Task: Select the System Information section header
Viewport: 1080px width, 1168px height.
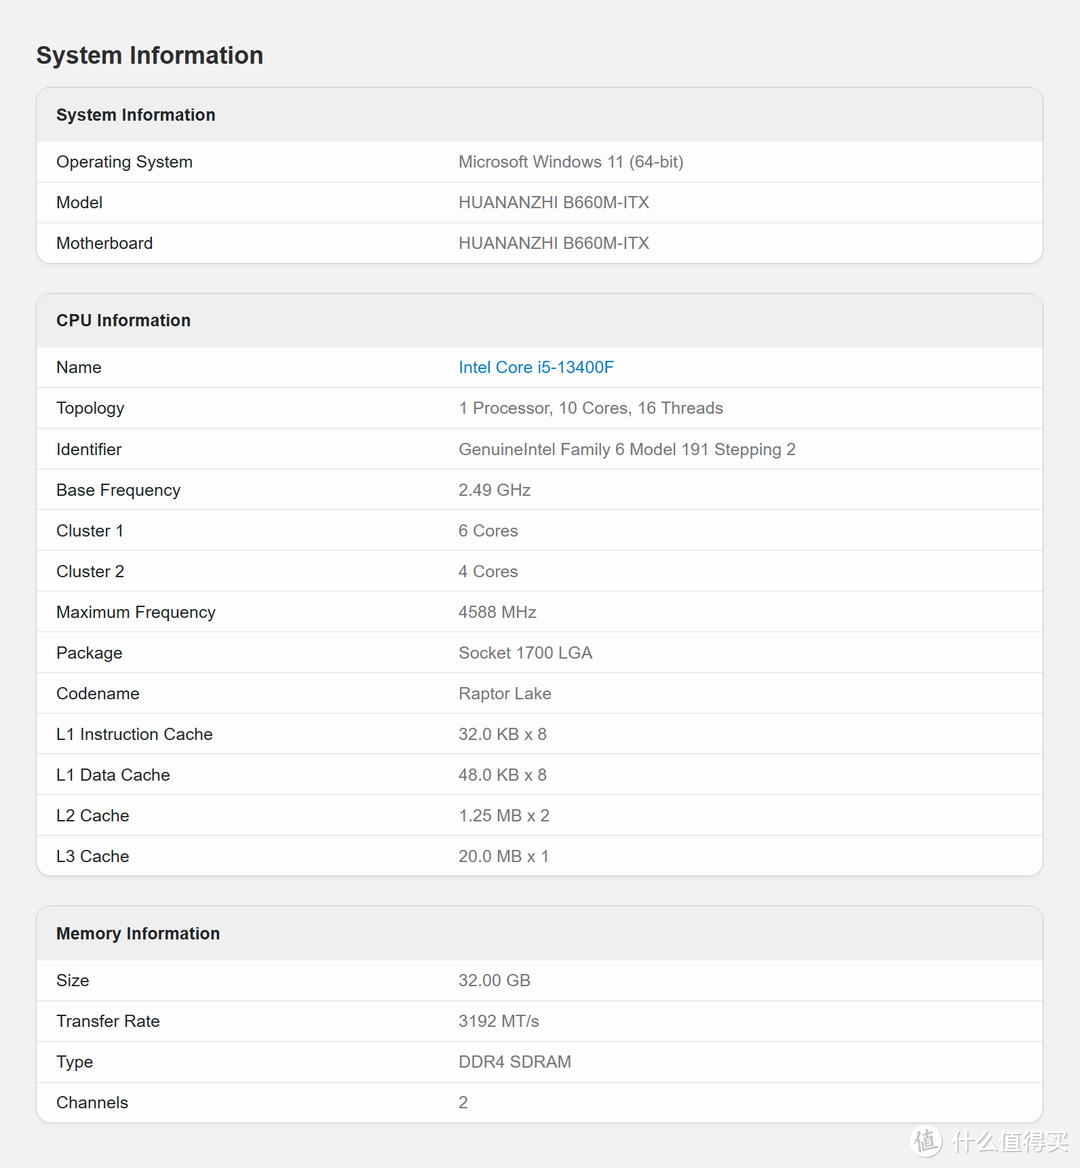Action: pos(539,115)
